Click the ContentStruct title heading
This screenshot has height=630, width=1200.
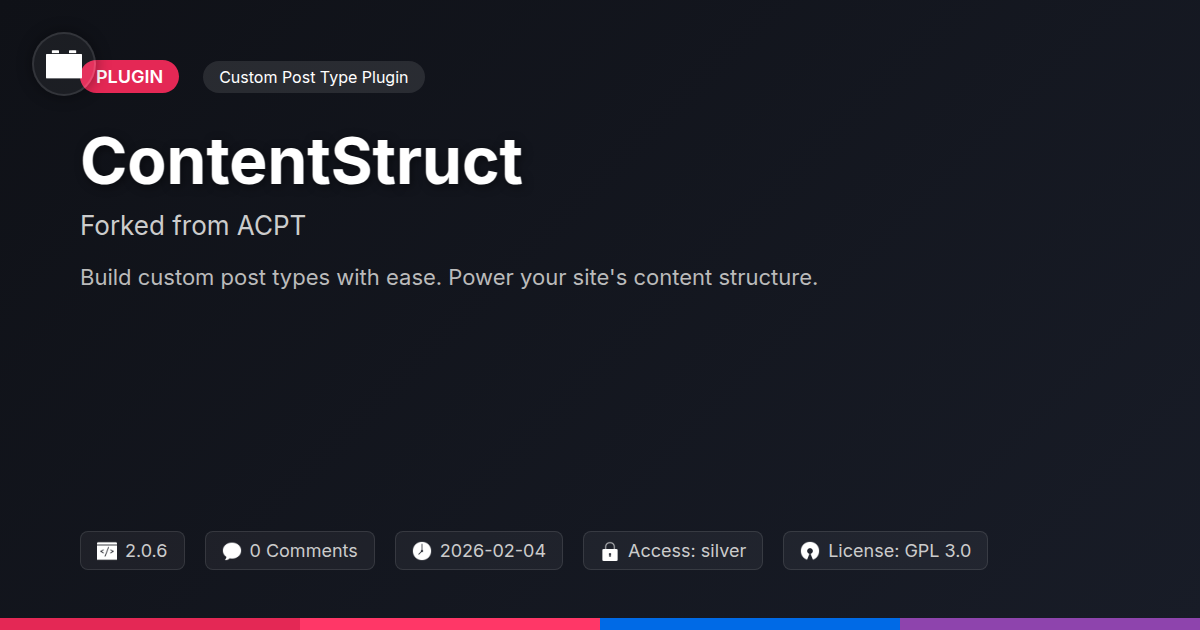[301, 161]
